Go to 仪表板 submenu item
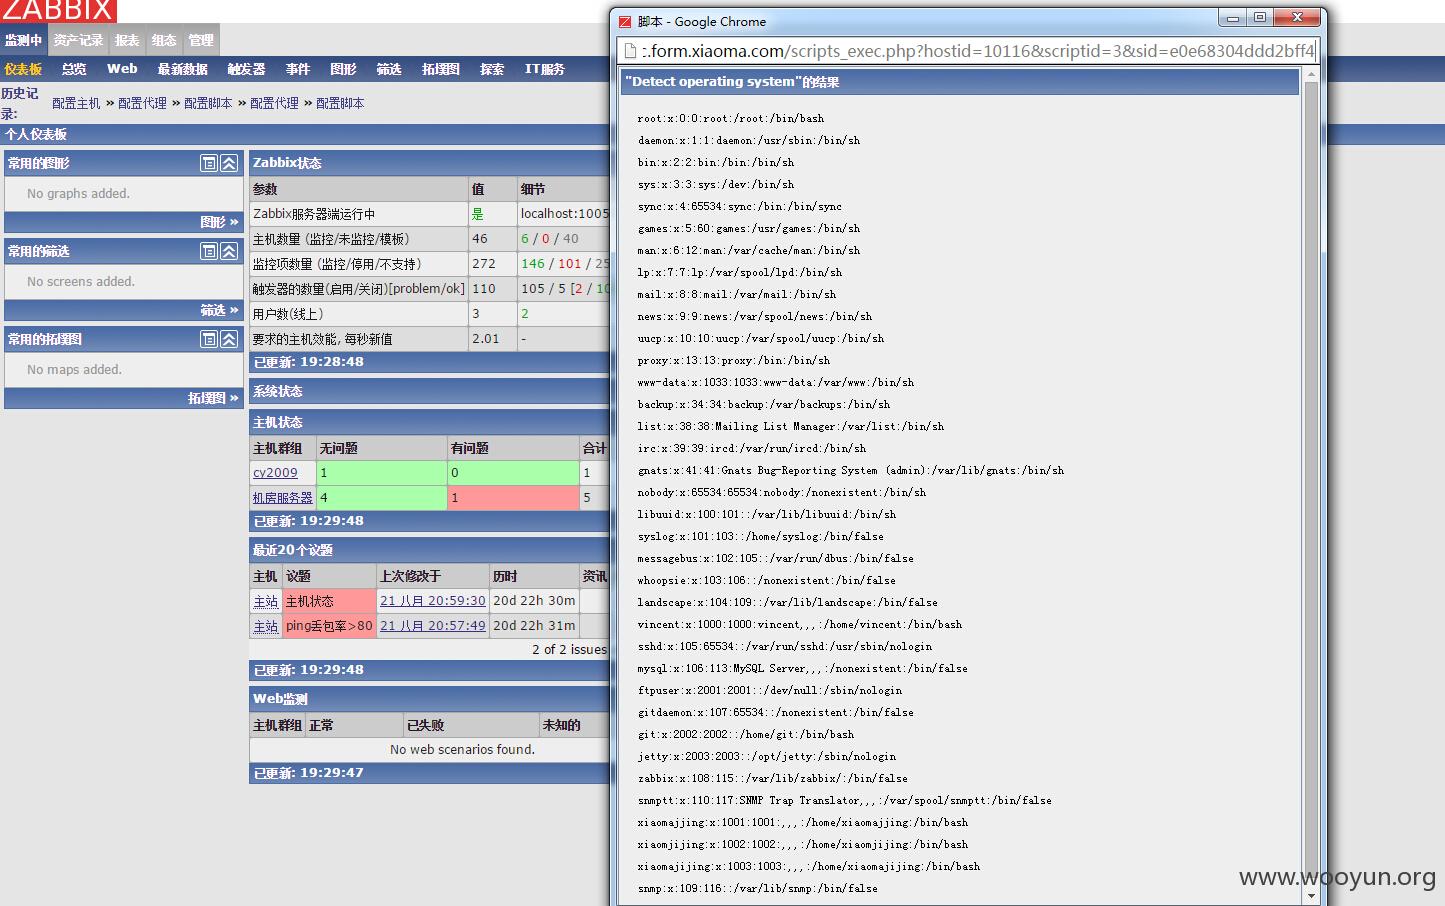The height and width of the screenshot is (906, 1445). [23, 69]
